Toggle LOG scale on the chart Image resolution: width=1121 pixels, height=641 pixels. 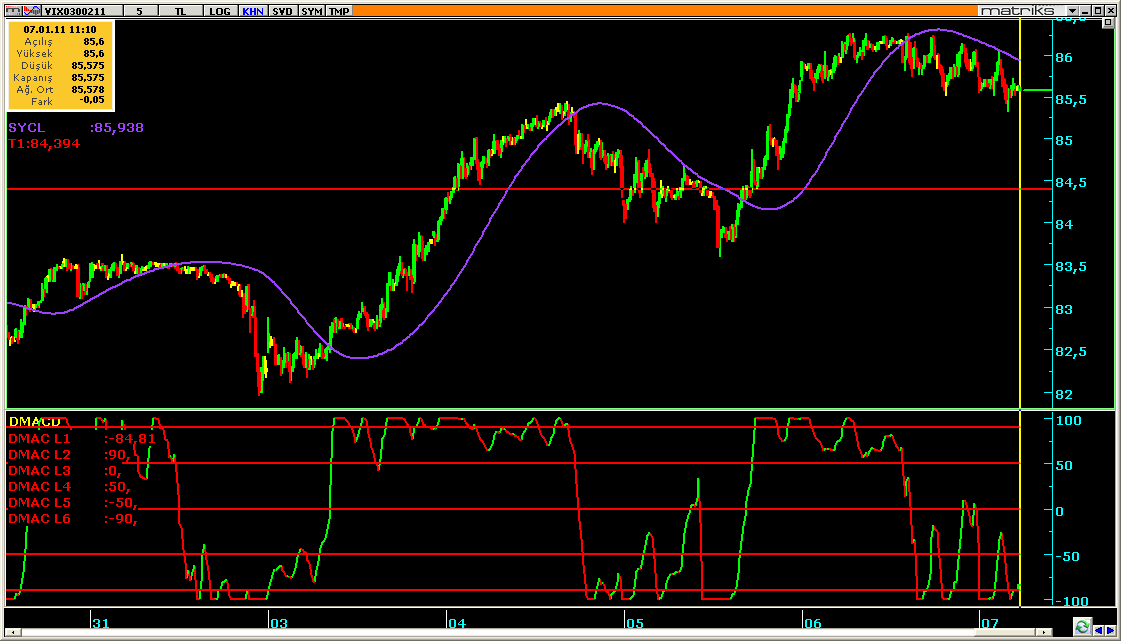coord(220,10)
